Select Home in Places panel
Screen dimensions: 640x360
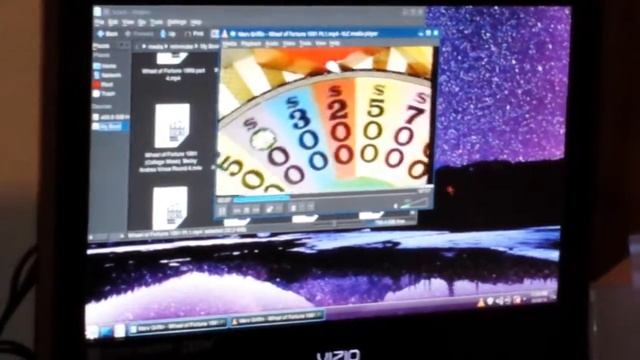106,66
